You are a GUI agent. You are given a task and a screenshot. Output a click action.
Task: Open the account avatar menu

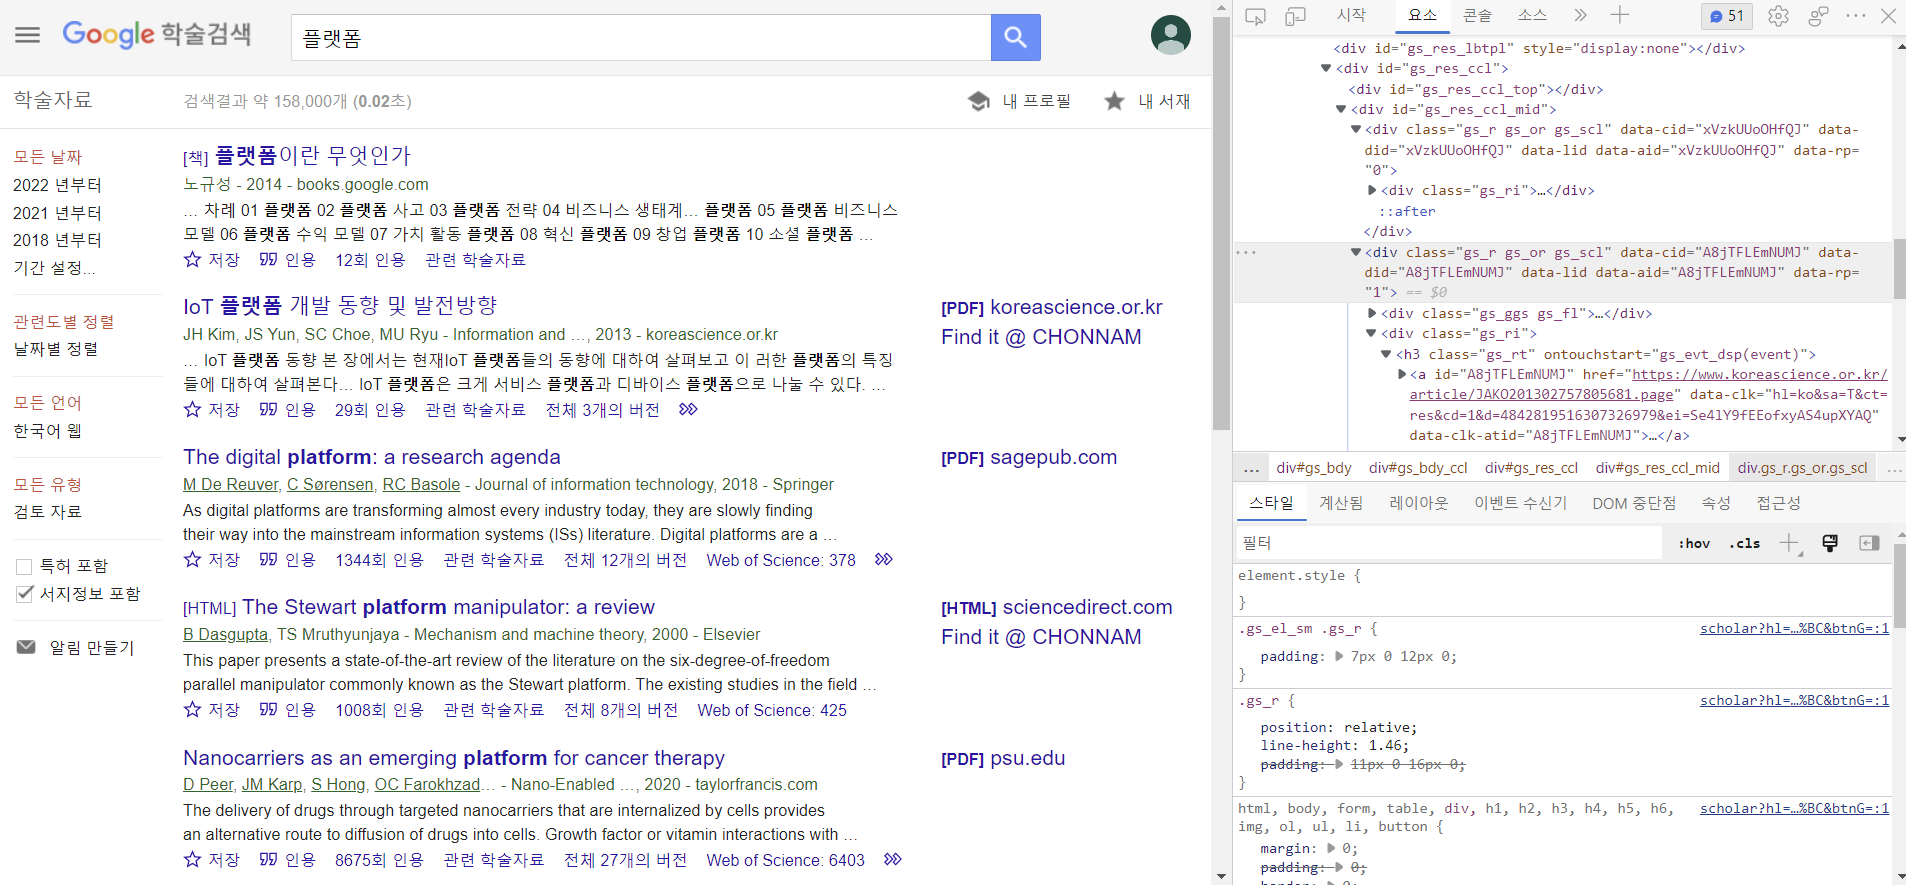(x=1170, y=35)
